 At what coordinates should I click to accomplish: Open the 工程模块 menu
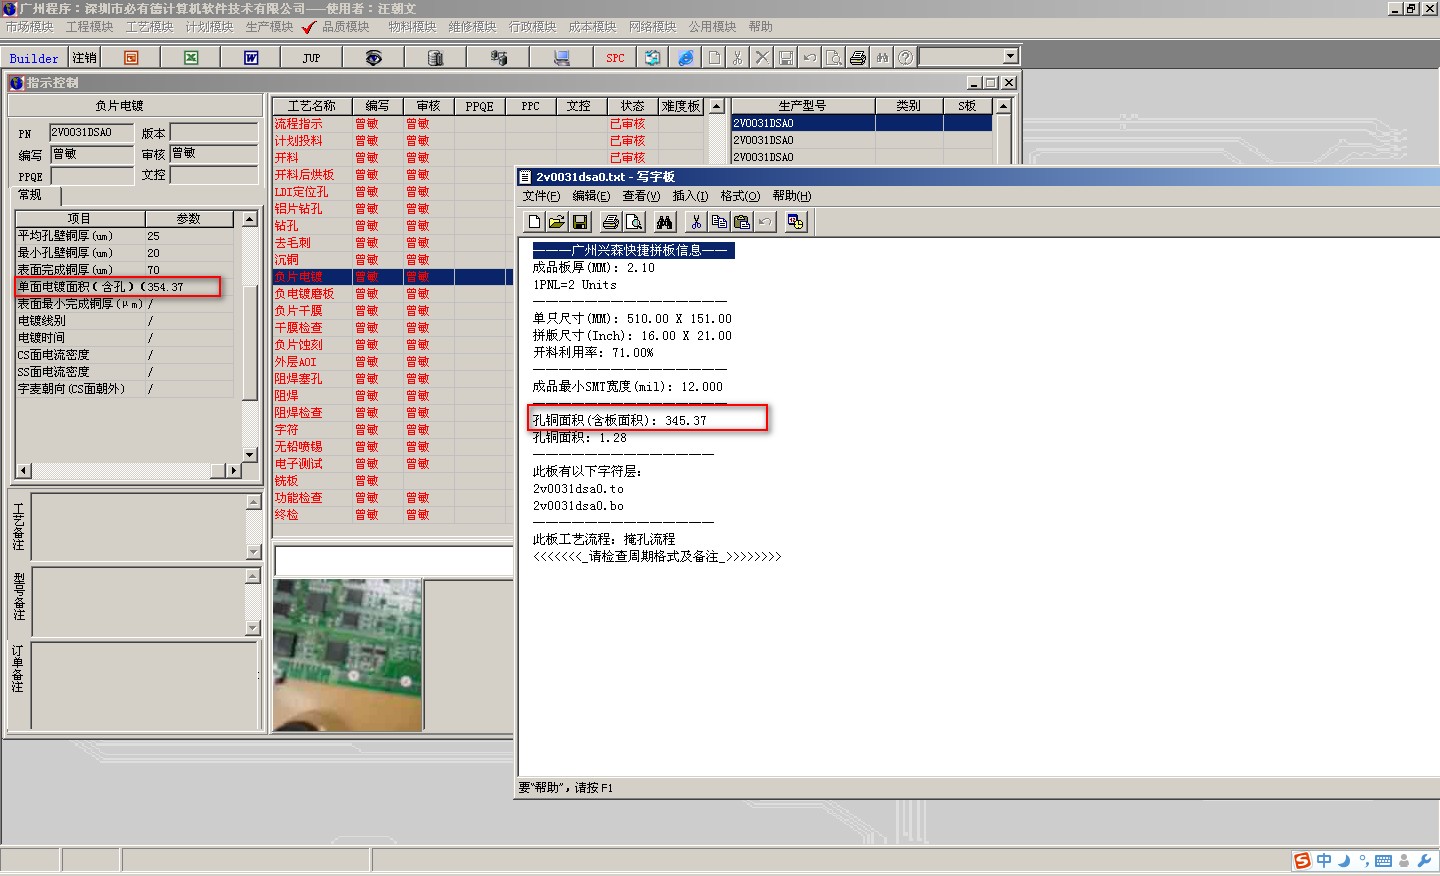click(89, 27)
